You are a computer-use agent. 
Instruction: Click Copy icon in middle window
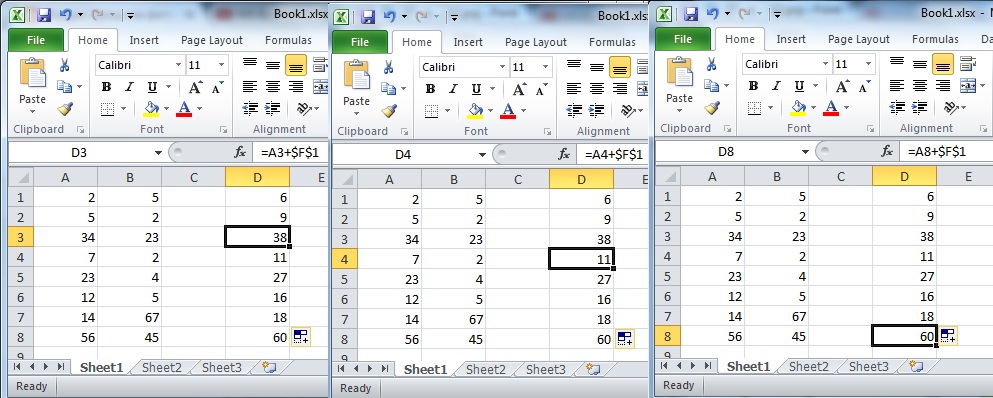388,89
